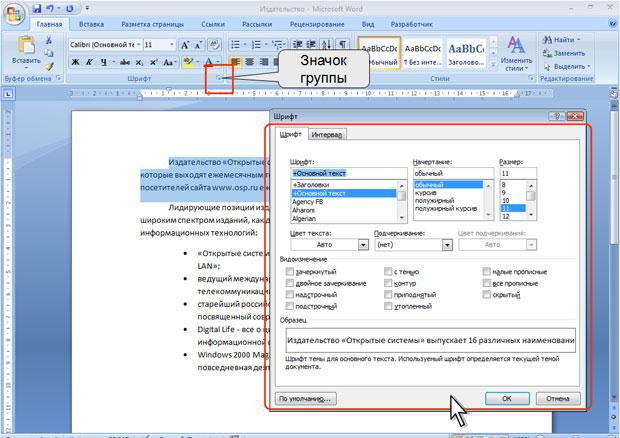This screenshot has height=438, width=620.
Task: Open the Цвет текста dropdown
Action: (x=363, y=245)
